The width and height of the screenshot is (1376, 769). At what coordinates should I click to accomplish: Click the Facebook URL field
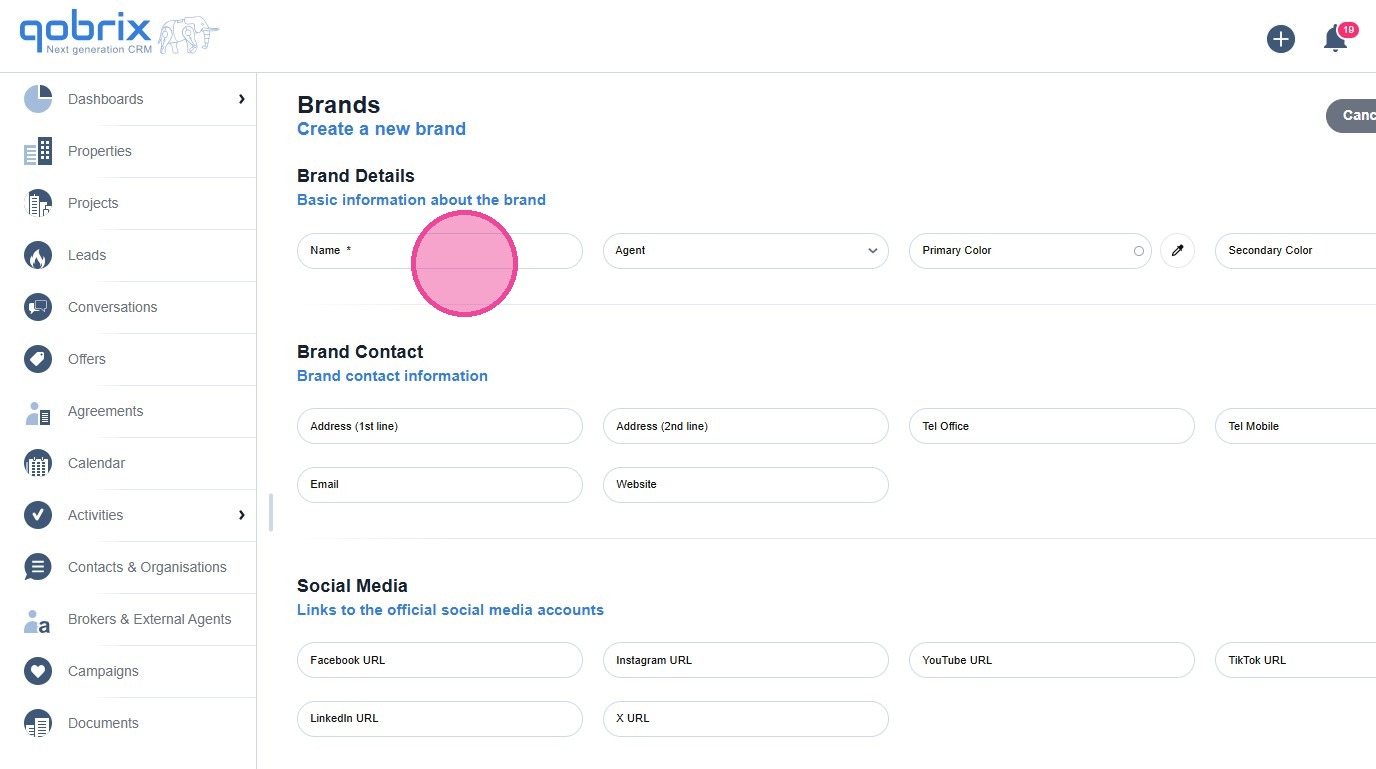coord(439,660)
